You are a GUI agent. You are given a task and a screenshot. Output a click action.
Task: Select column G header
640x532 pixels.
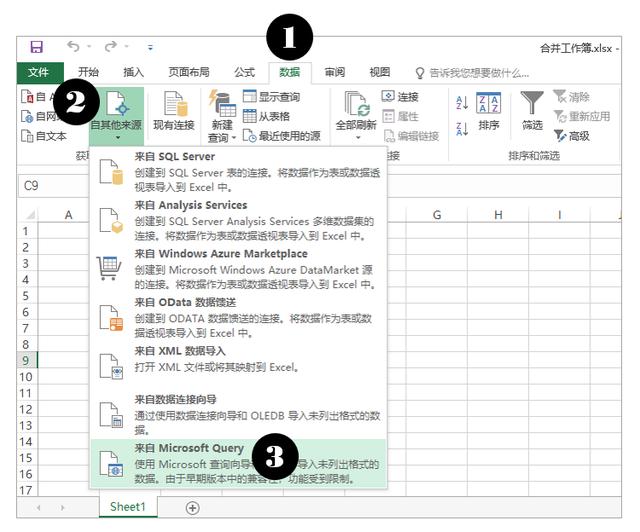point(437,215)
